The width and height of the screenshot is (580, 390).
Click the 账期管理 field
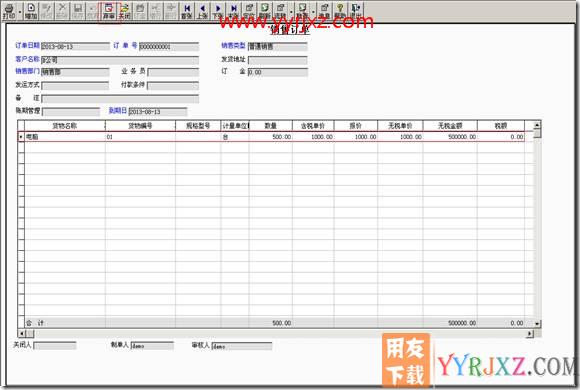71,111
